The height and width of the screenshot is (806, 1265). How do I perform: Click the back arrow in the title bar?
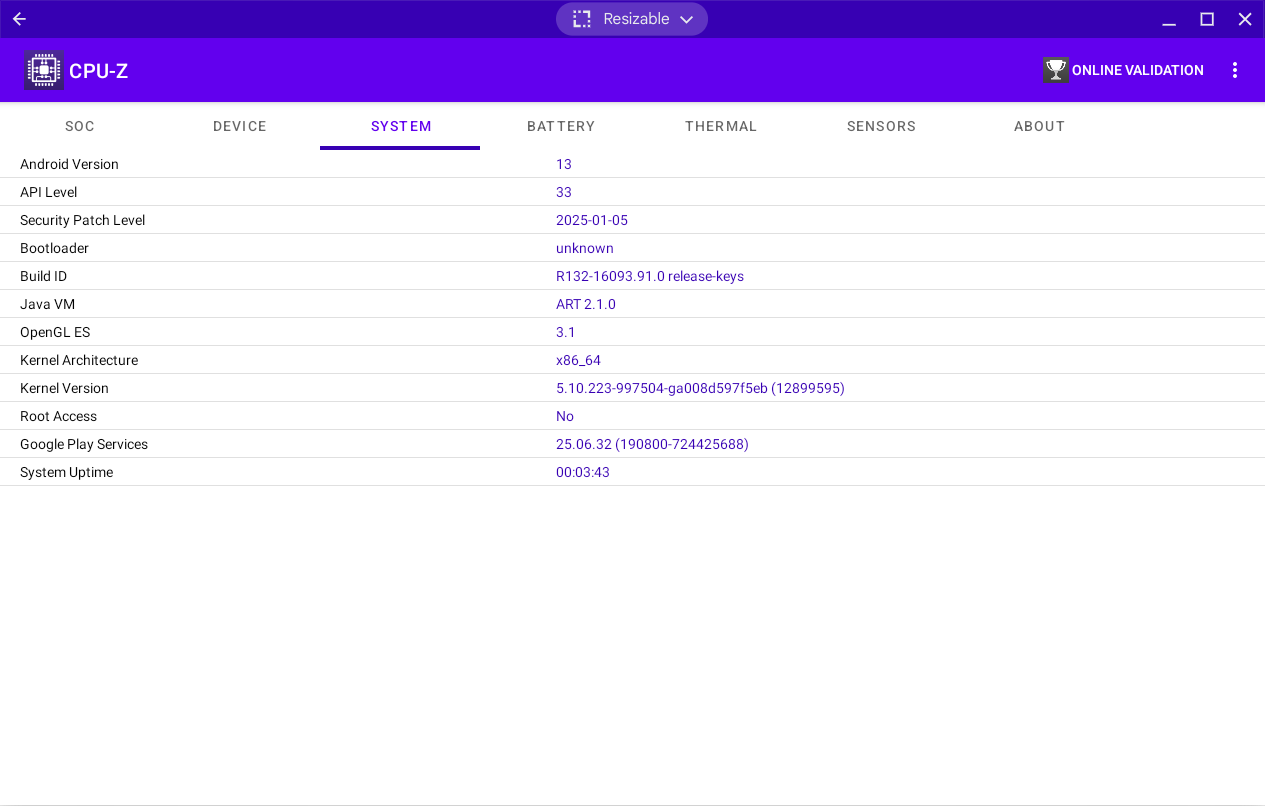coord(19,19)
